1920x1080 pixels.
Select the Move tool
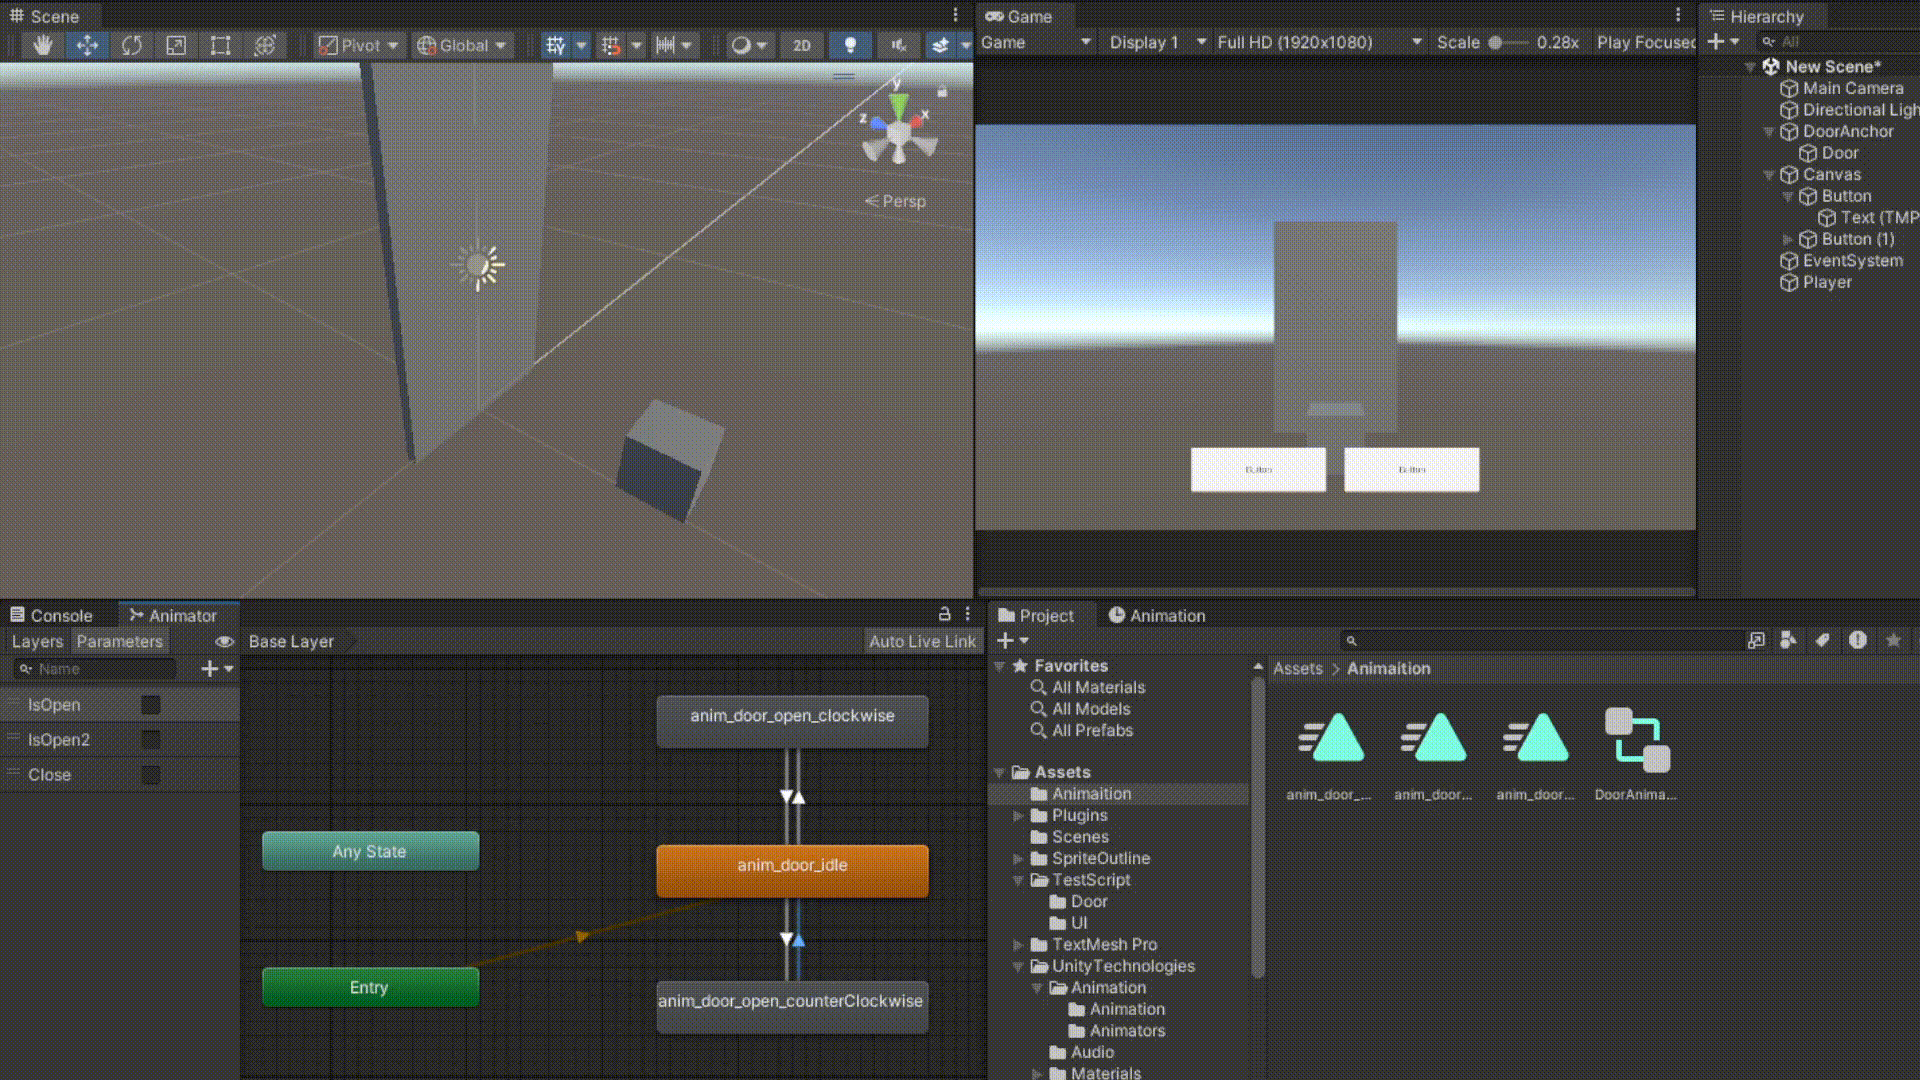tap(87, 45)
